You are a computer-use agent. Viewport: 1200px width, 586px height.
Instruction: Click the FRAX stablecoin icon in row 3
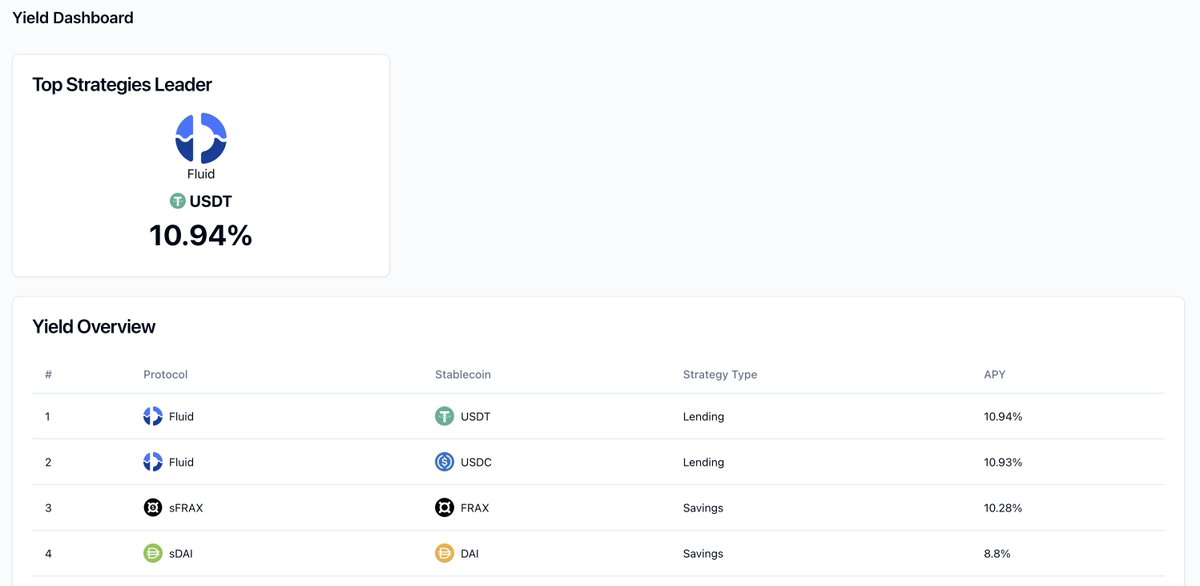(x=444, y=507)
